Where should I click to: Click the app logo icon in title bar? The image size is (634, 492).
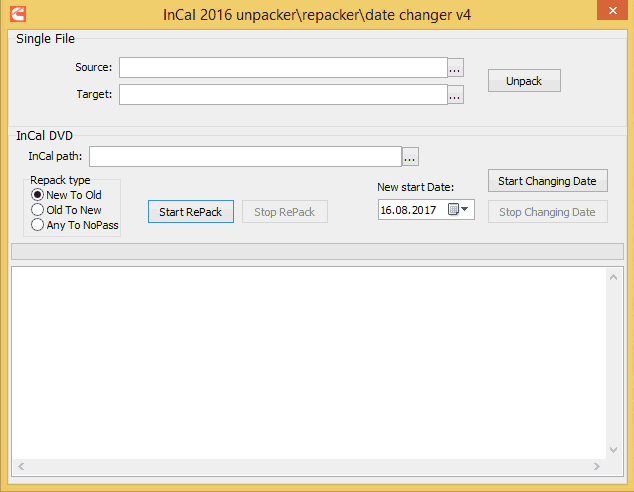(x=18, y=14)
